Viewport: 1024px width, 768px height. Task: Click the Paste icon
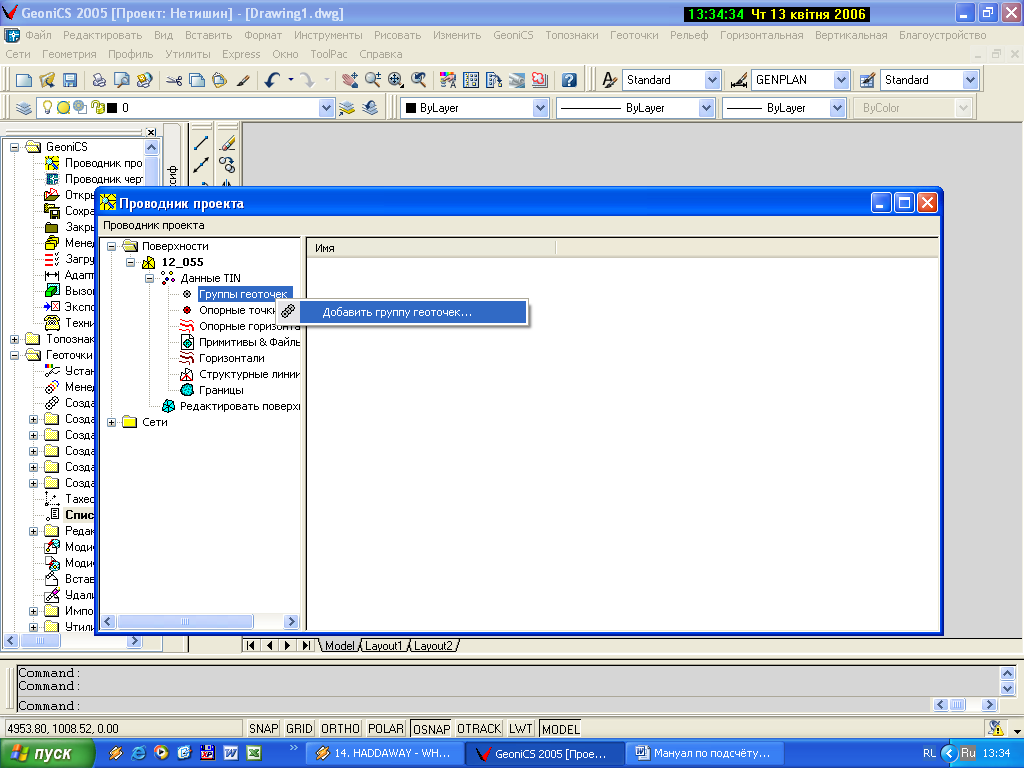219,80
